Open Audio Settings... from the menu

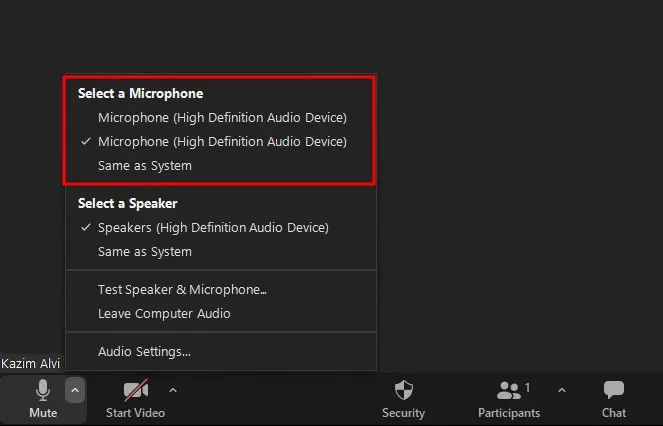144,351
